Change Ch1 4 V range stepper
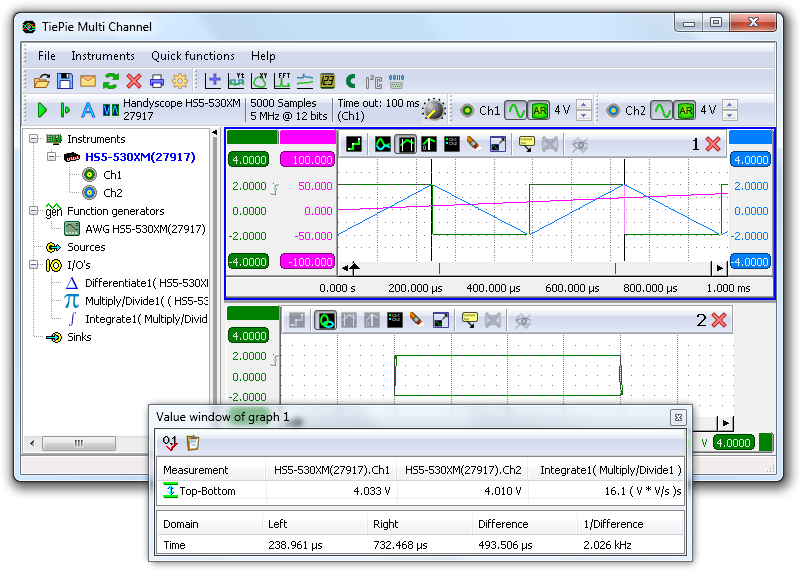The image size is (801, 571). click(584, 110)
